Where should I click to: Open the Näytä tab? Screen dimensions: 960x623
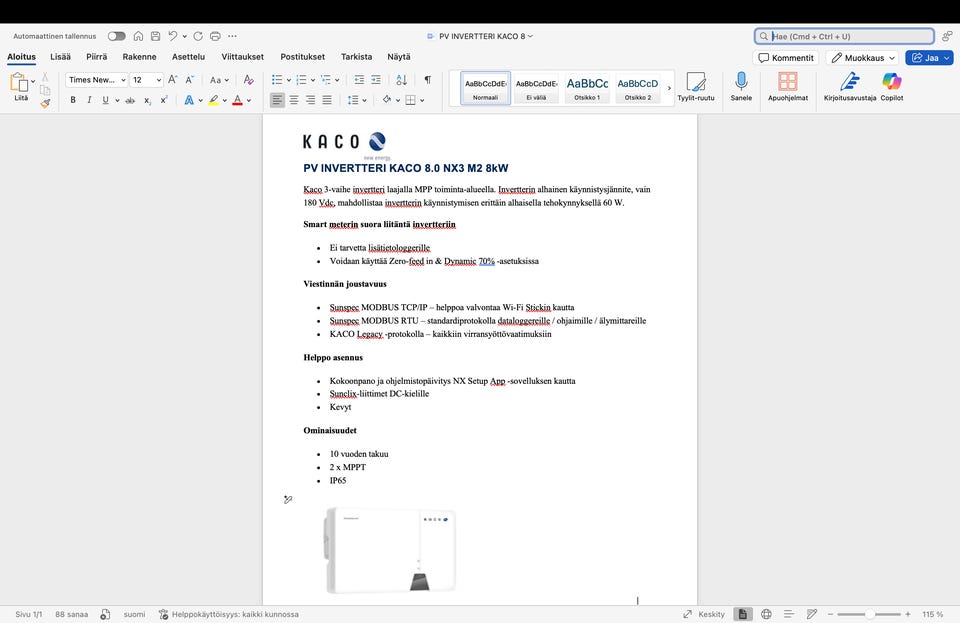click(x=399, y=56)
